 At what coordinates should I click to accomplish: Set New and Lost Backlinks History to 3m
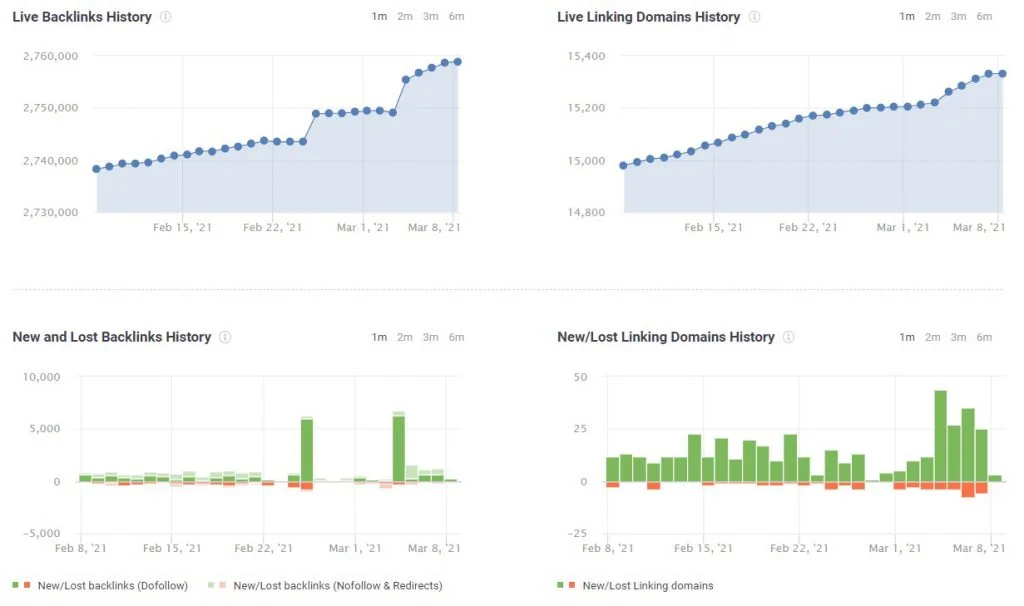[x=430, y=337]
